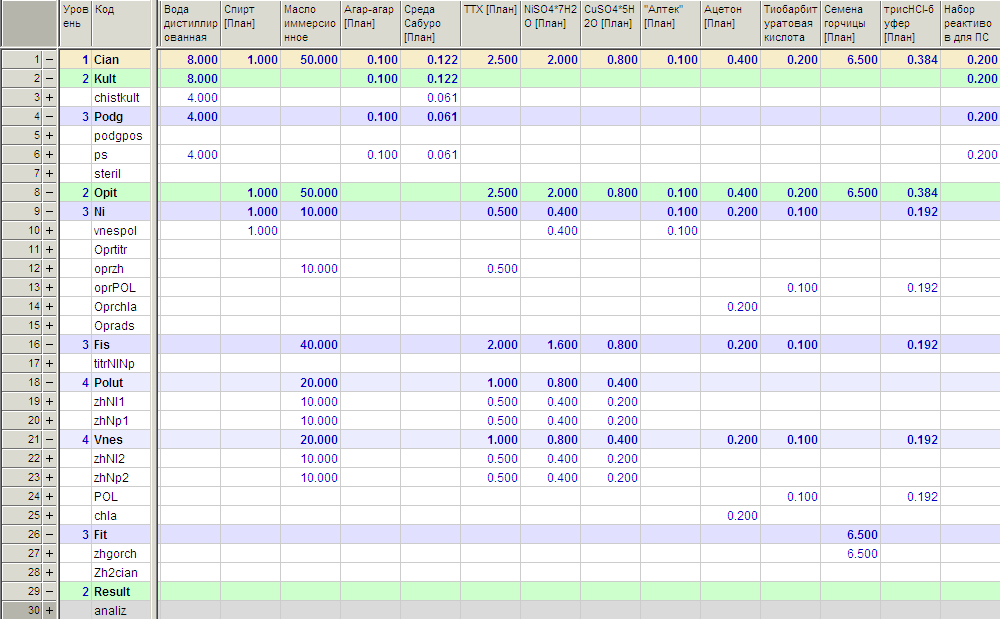Click the 'Семена горчицы [План]' column header
1000x619 pixels.
point(849,24)
